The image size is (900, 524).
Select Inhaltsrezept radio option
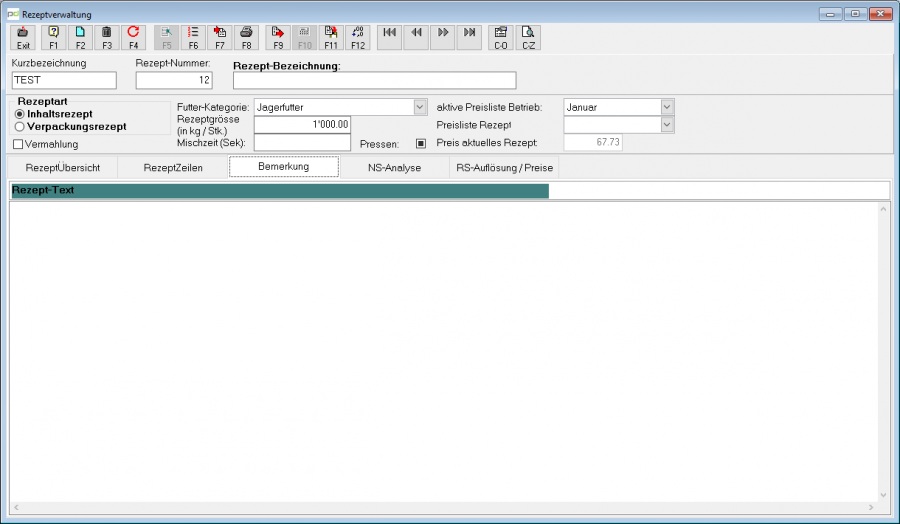[x=20, y=114]
